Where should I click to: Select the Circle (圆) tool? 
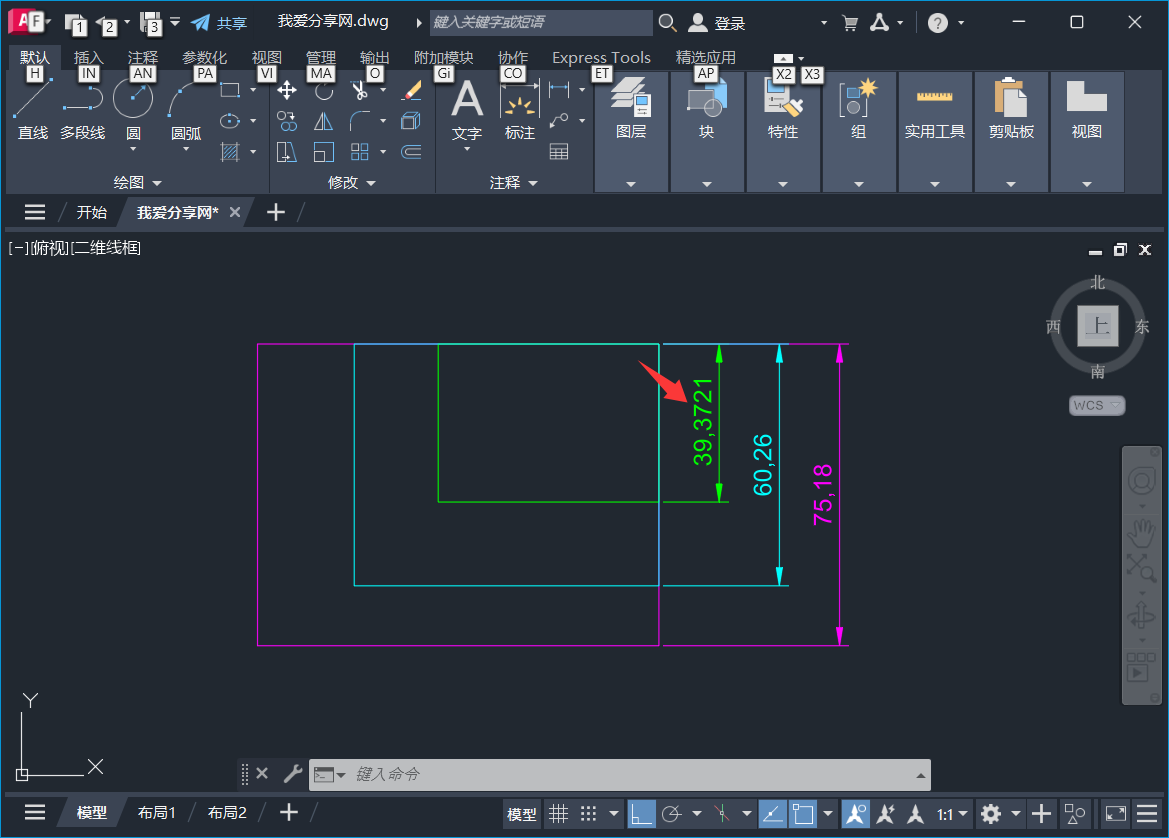133,101
